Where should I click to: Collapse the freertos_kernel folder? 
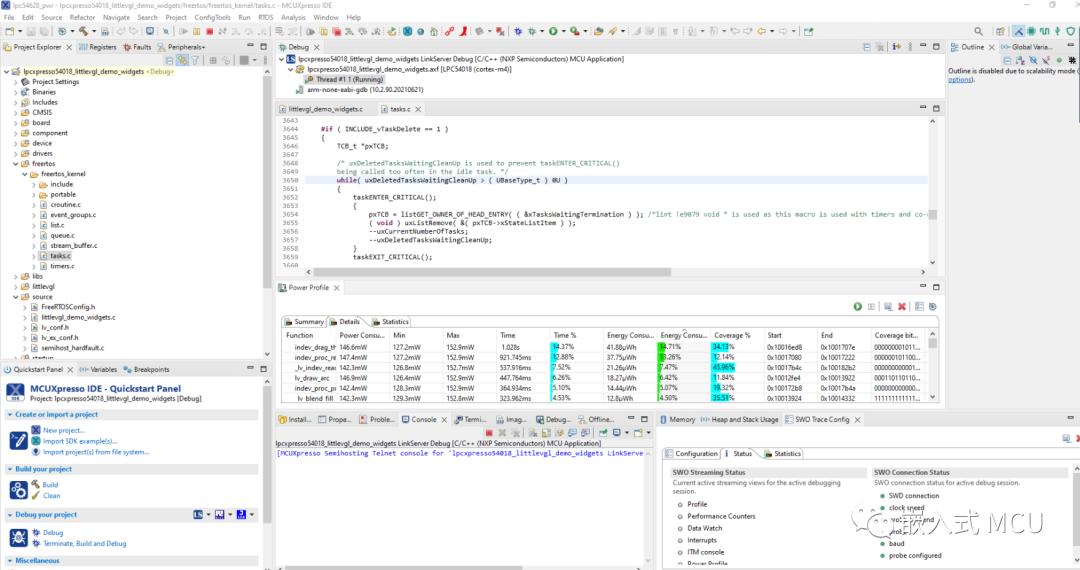pyautogui.click(x=25, y=174)
